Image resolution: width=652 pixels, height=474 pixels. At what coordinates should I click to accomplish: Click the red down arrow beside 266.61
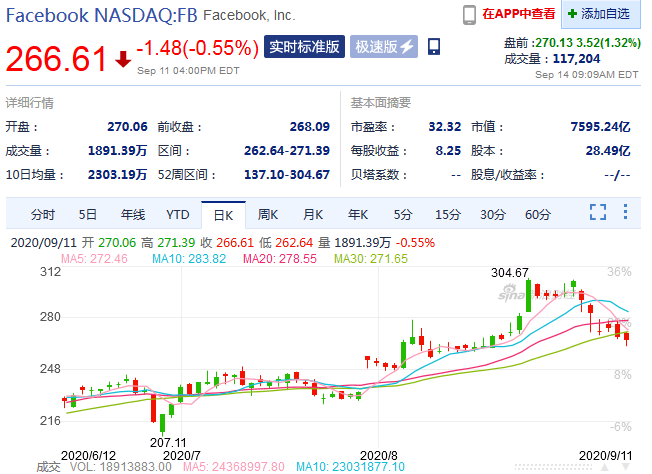point(123,59)
